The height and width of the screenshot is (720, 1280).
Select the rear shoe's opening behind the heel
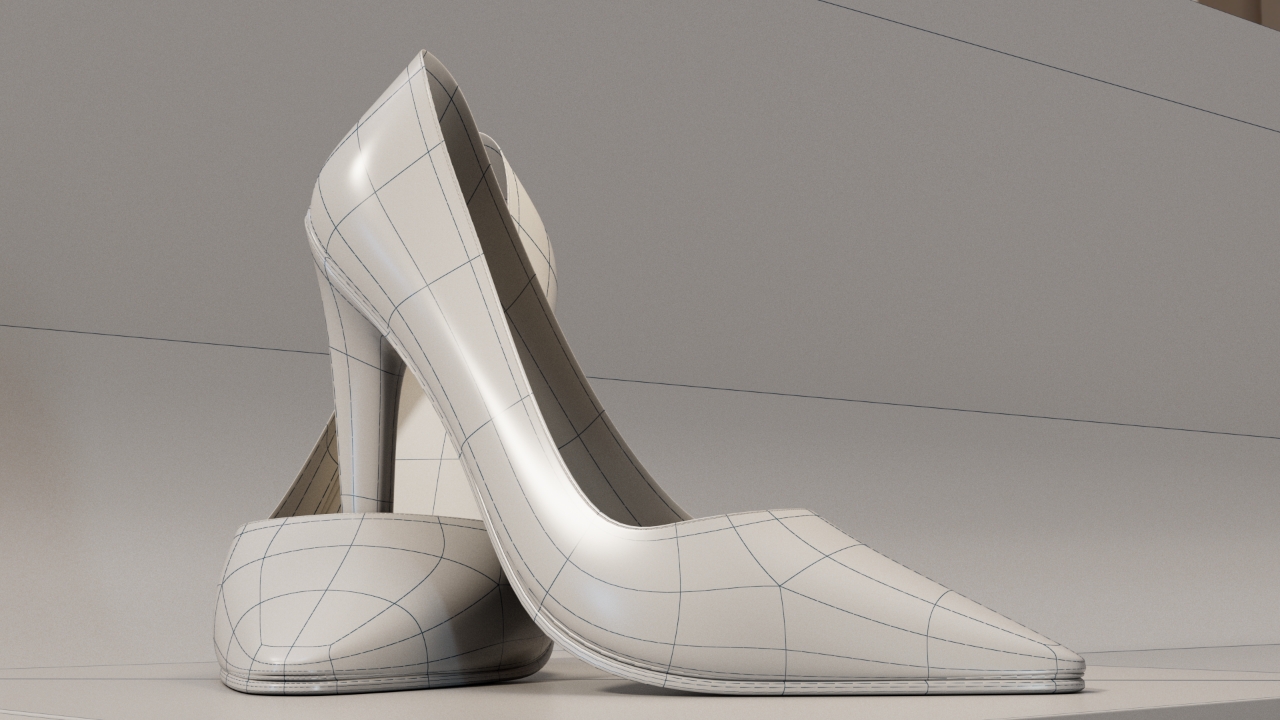click(x=310, y=480)
